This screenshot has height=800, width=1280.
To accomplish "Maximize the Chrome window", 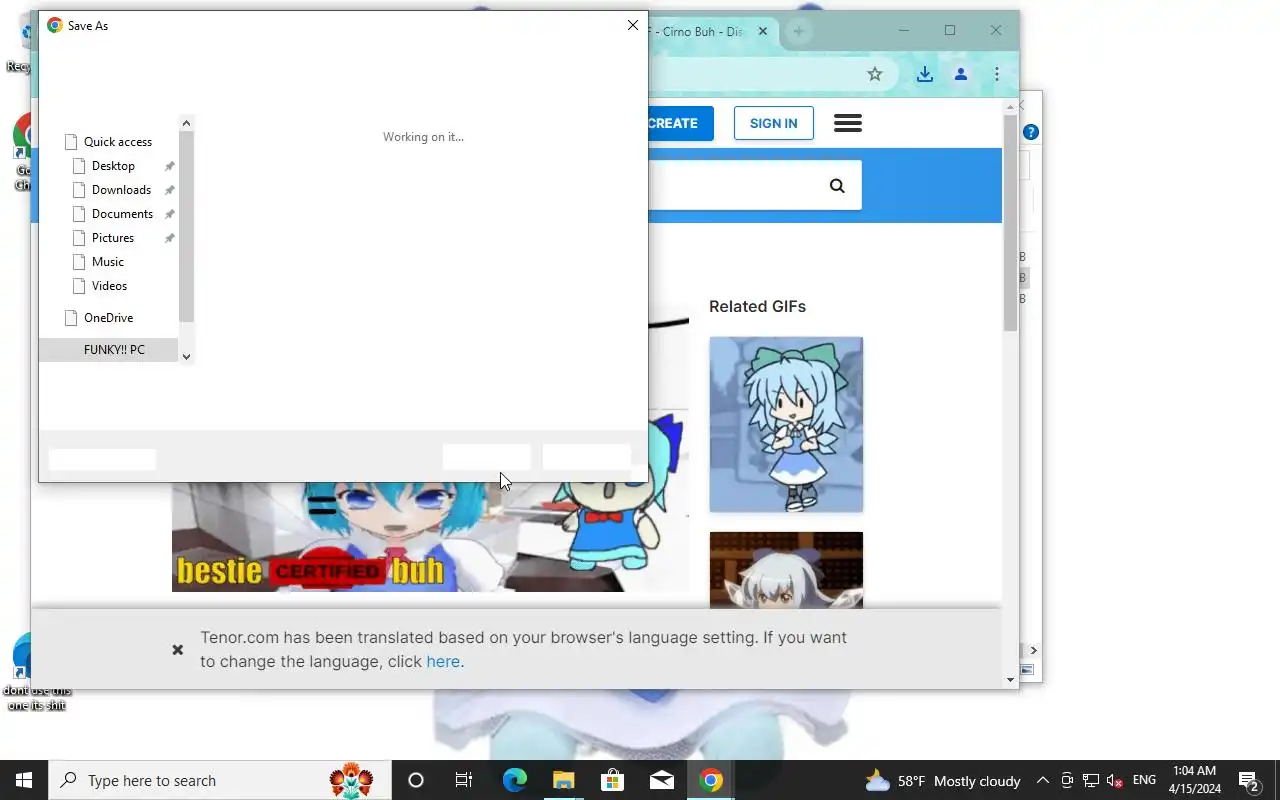I will click(950, 31).
